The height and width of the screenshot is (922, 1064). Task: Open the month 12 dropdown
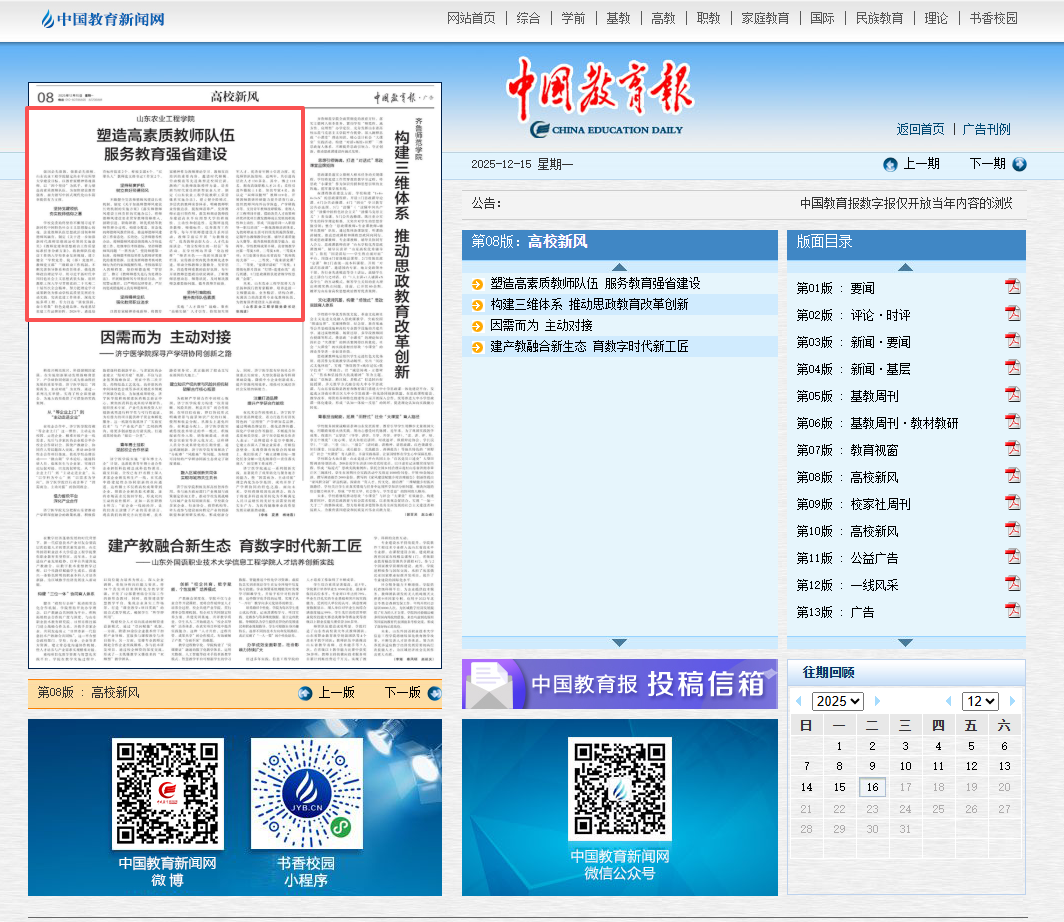tap(979, 701)
